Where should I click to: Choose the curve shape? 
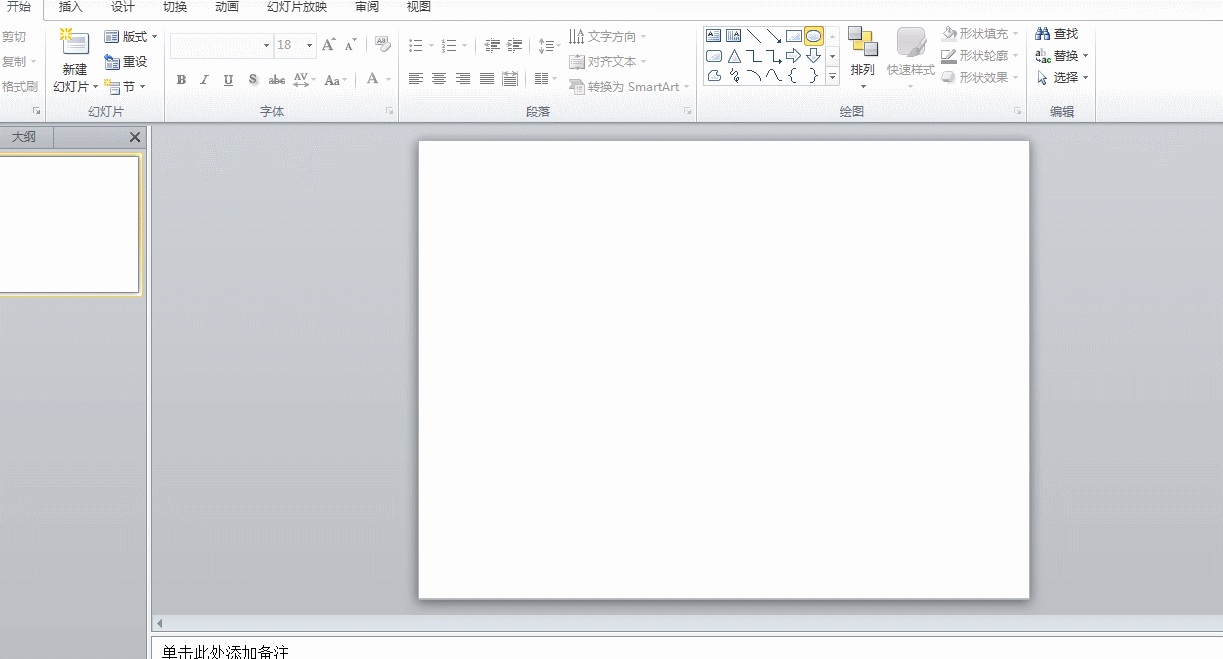coord(774,75)
